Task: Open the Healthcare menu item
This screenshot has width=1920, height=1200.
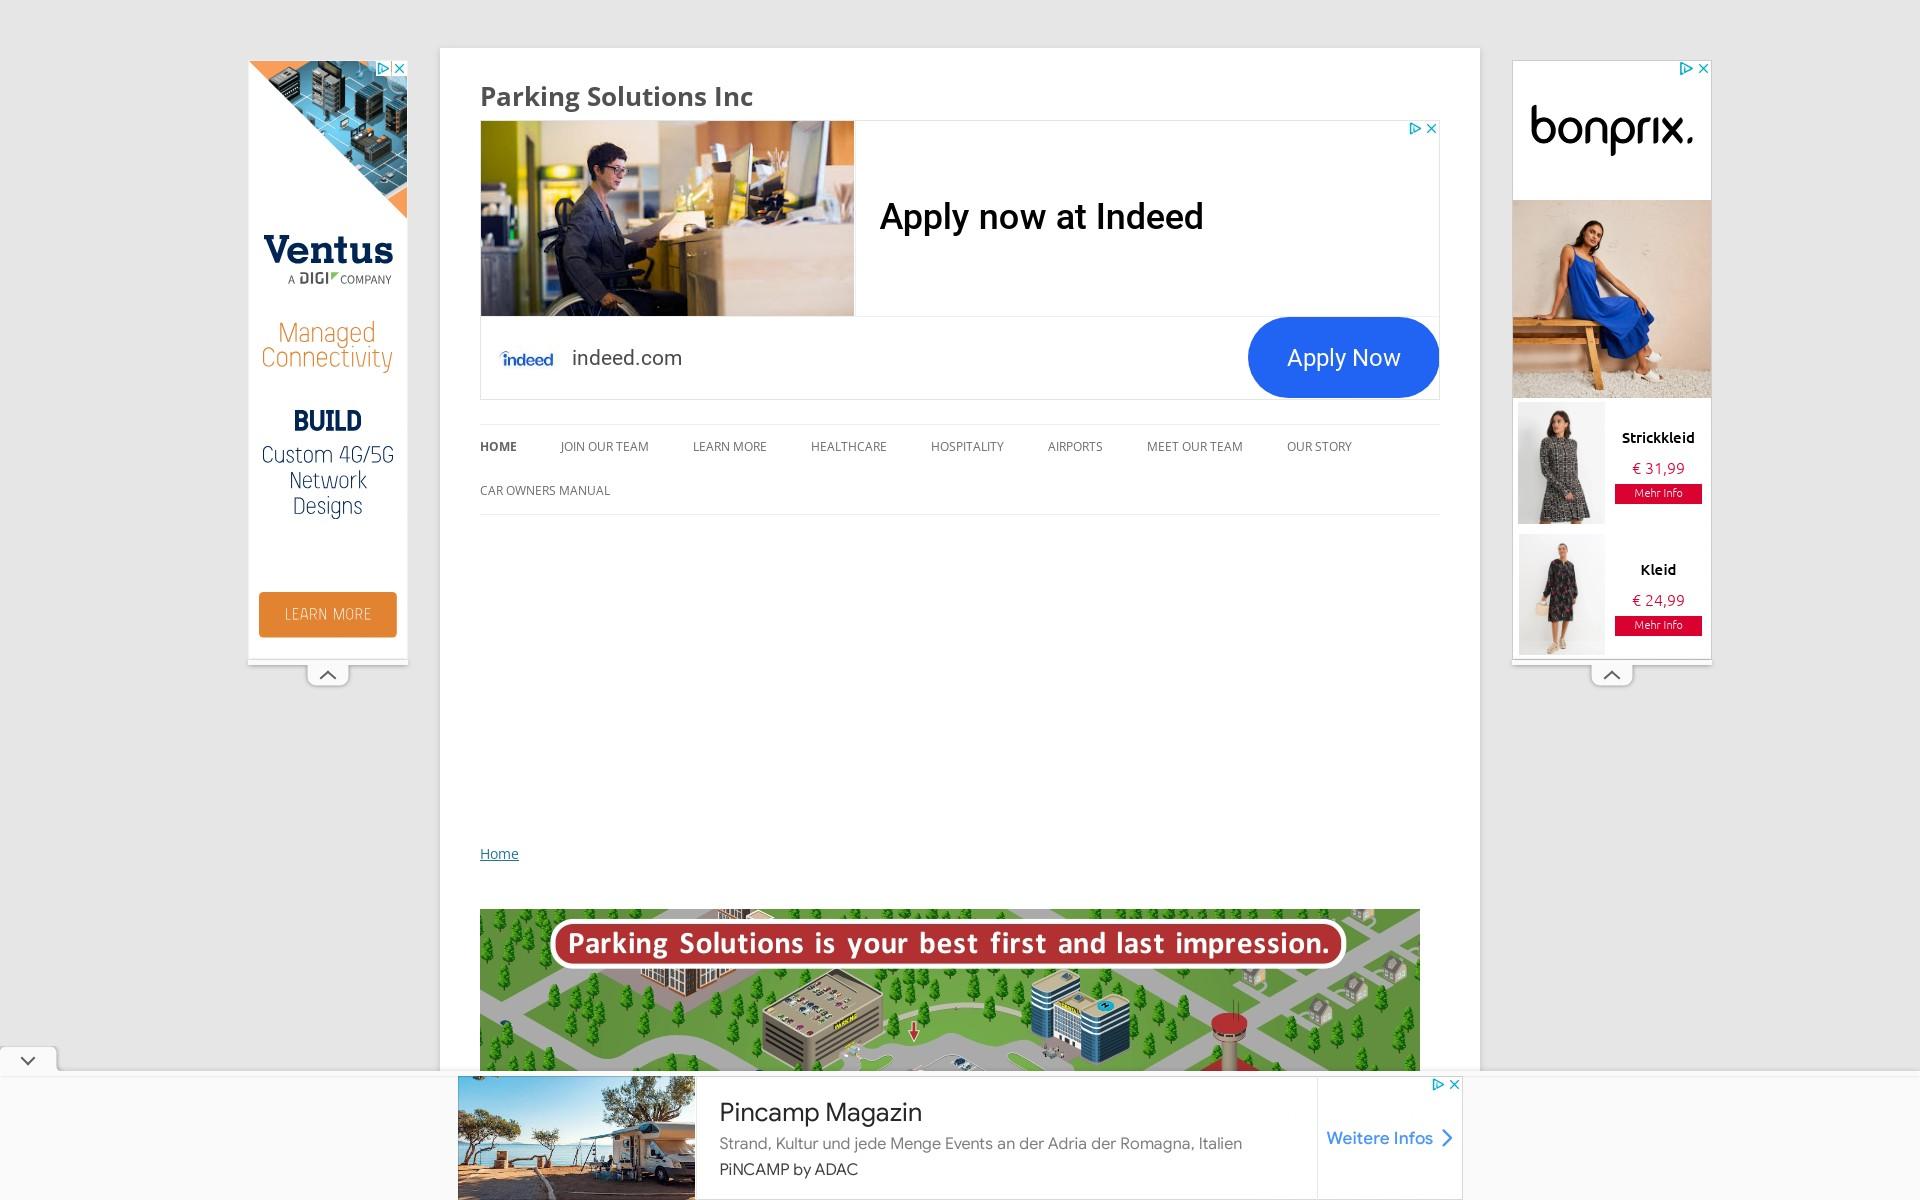Action: [x=848, y=447]
